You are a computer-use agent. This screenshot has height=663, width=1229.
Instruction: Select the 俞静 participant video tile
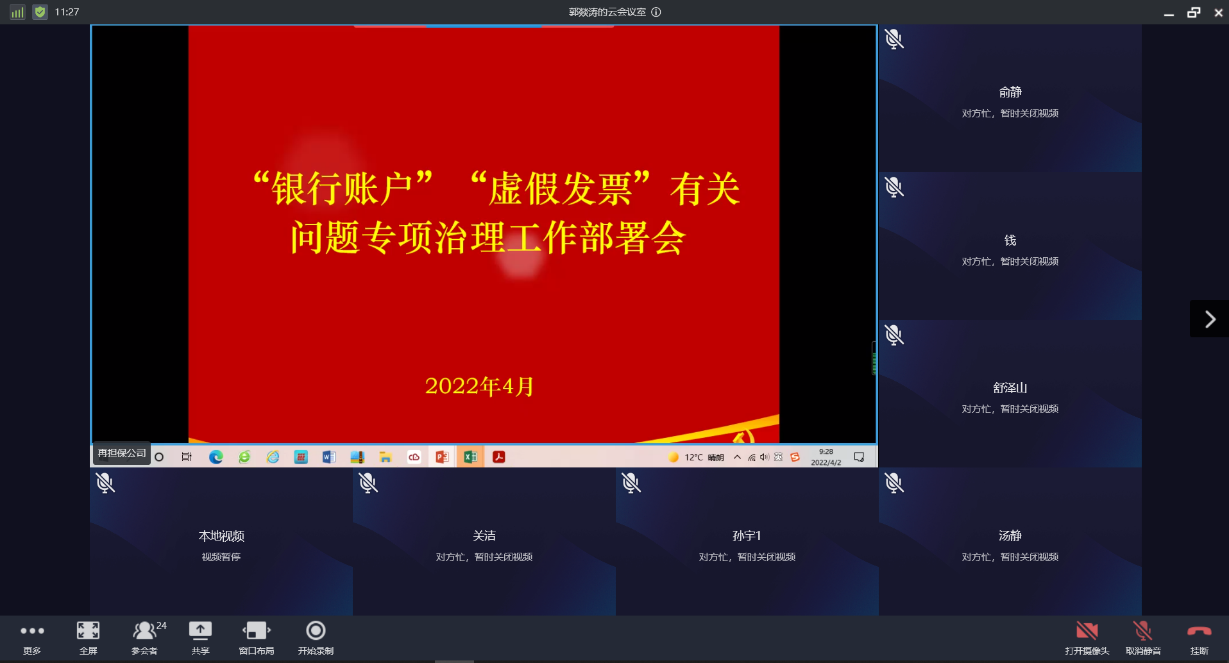point(1010,99)
